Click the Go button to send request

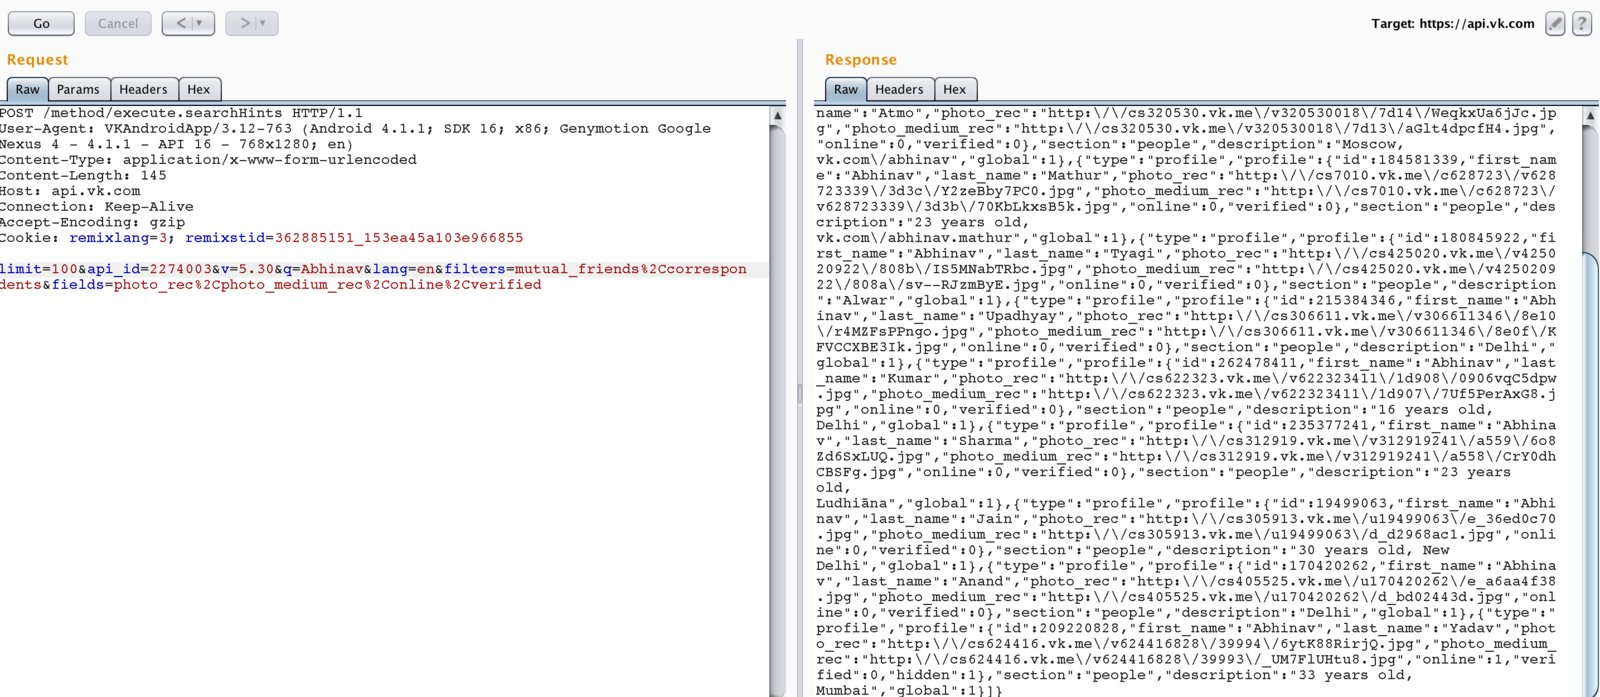(x=41, y=23)
